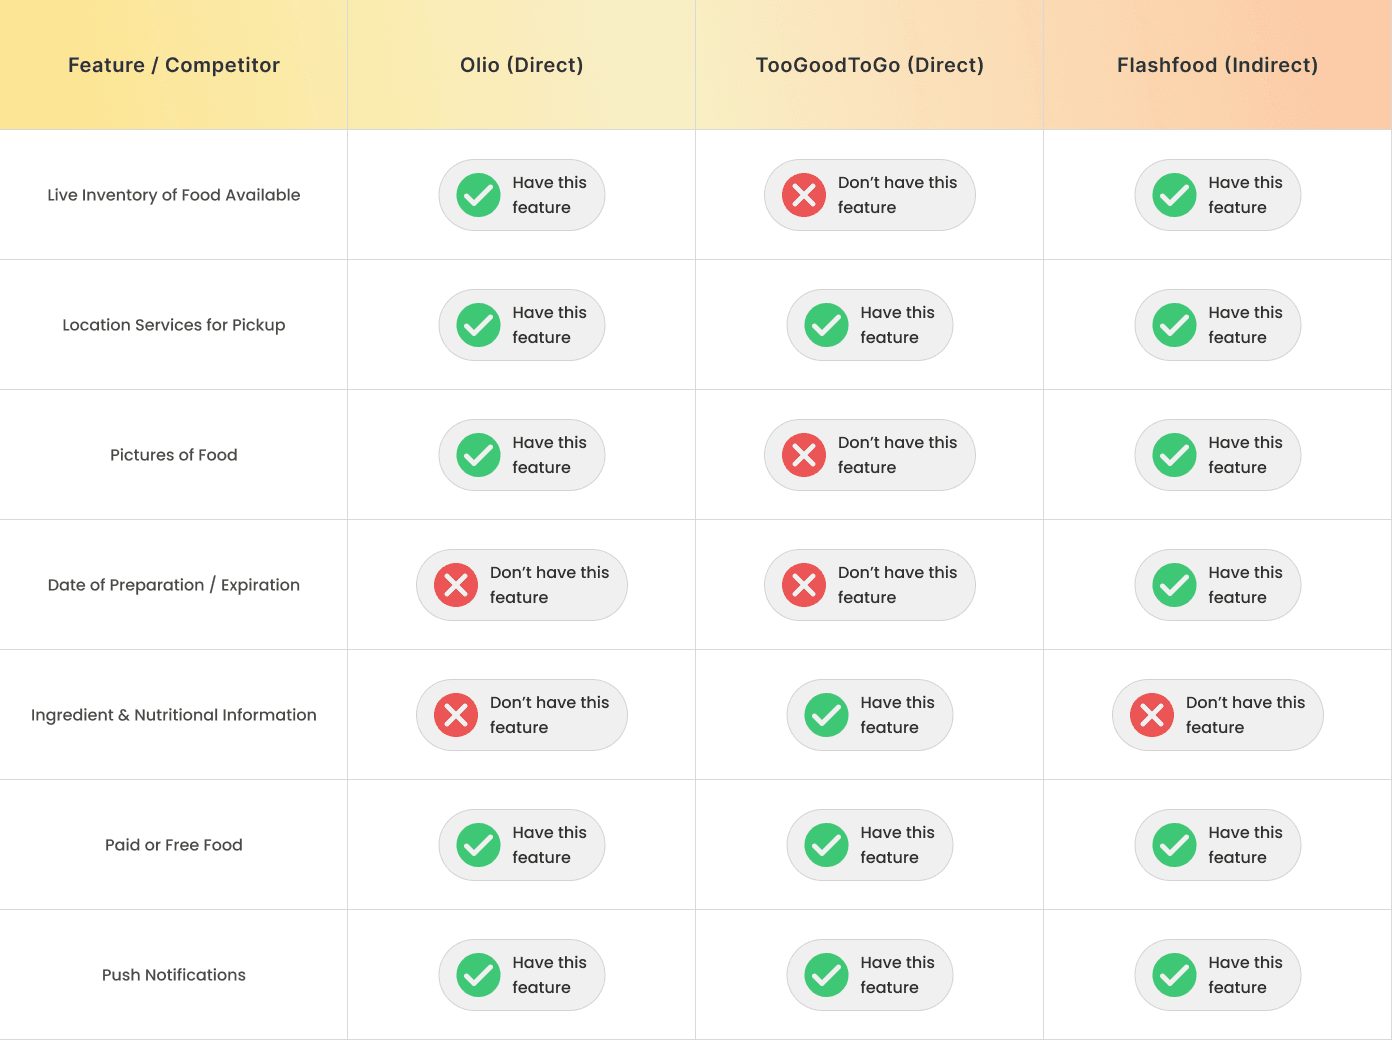Click Olio's check icon in Pictures of Food row
Screen dimensions: 1392x1040
[x=479, y=455]
